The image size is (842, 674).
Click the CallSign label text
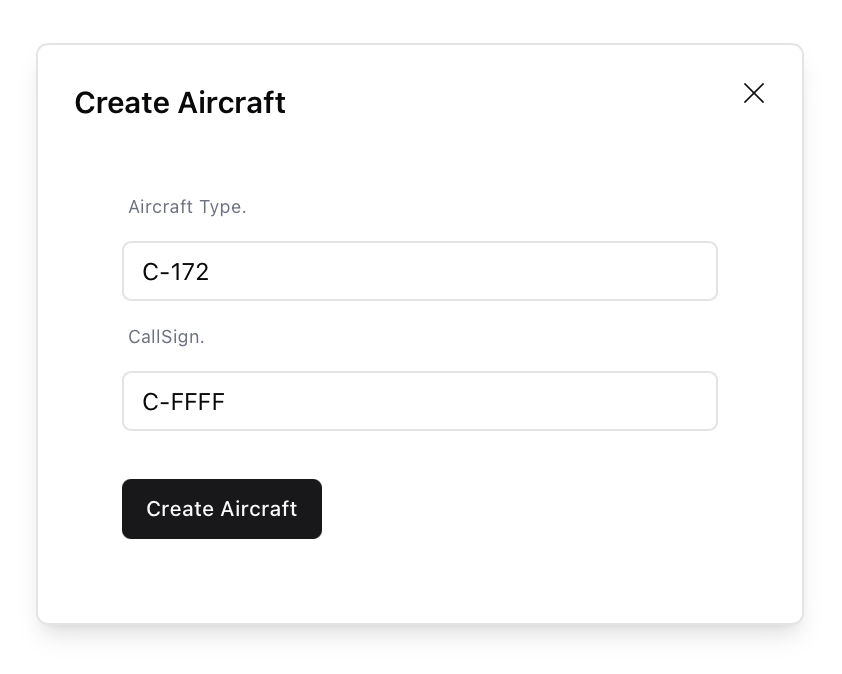166,337
